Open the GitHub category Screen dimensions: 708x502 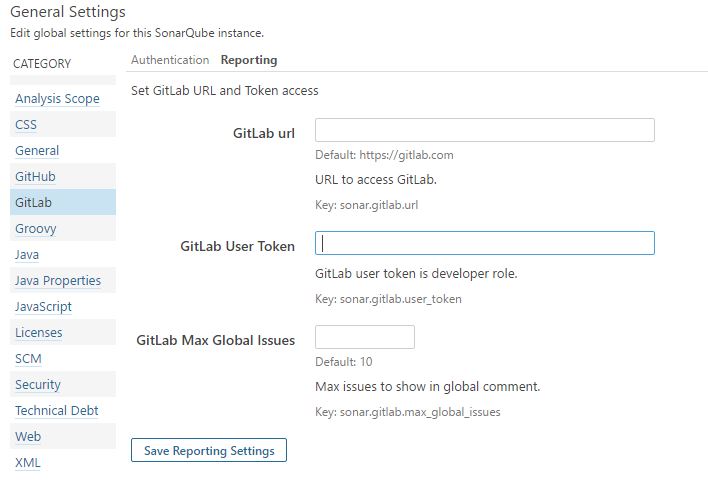click(x=35, y=177)
